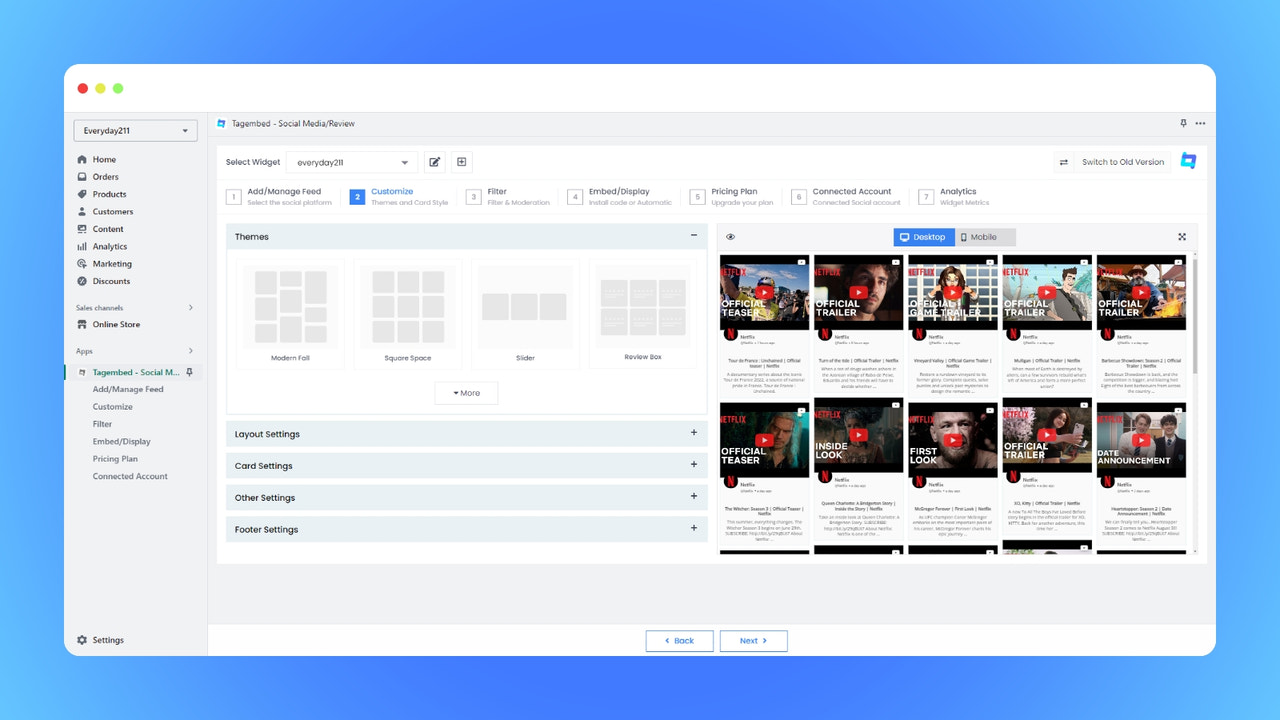The image size is (1280, 720).
Task: Open step 5 Pricing Plan tab
Action: click(x=733, y=196)
